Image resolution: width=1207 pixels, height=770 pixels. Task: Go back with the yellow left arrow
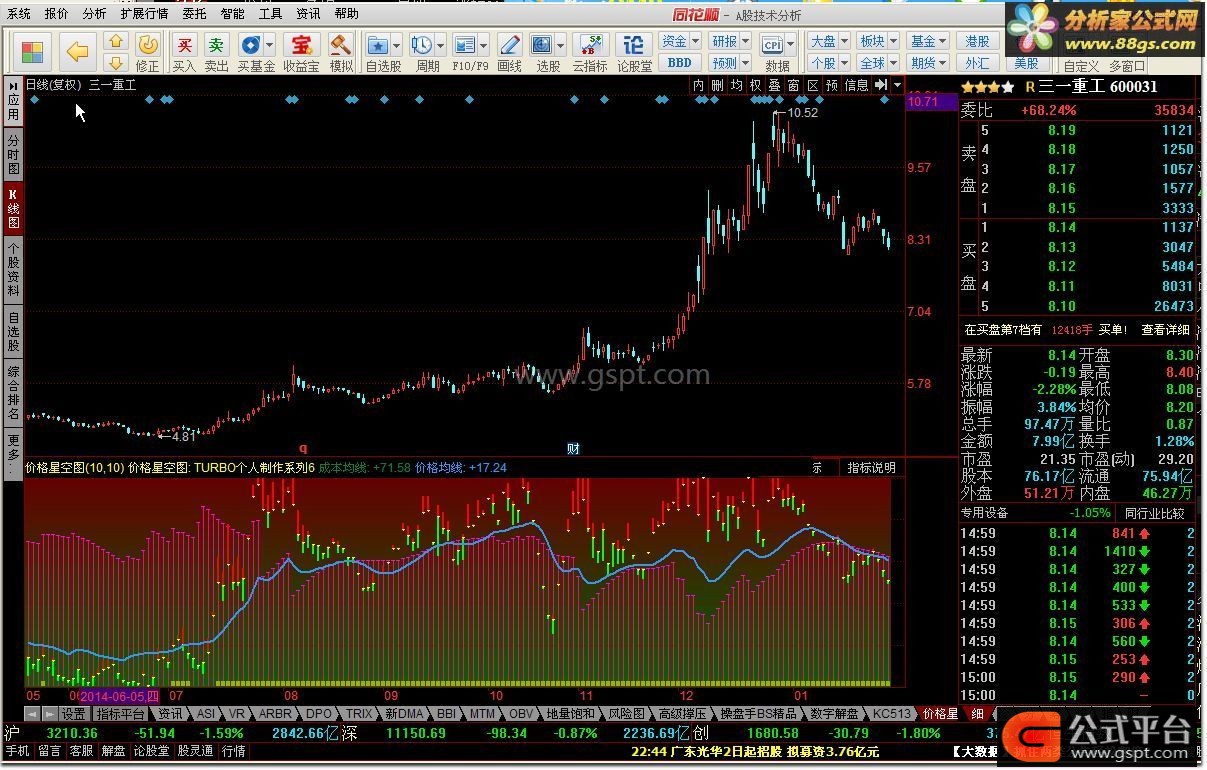[x=78, y=50]
